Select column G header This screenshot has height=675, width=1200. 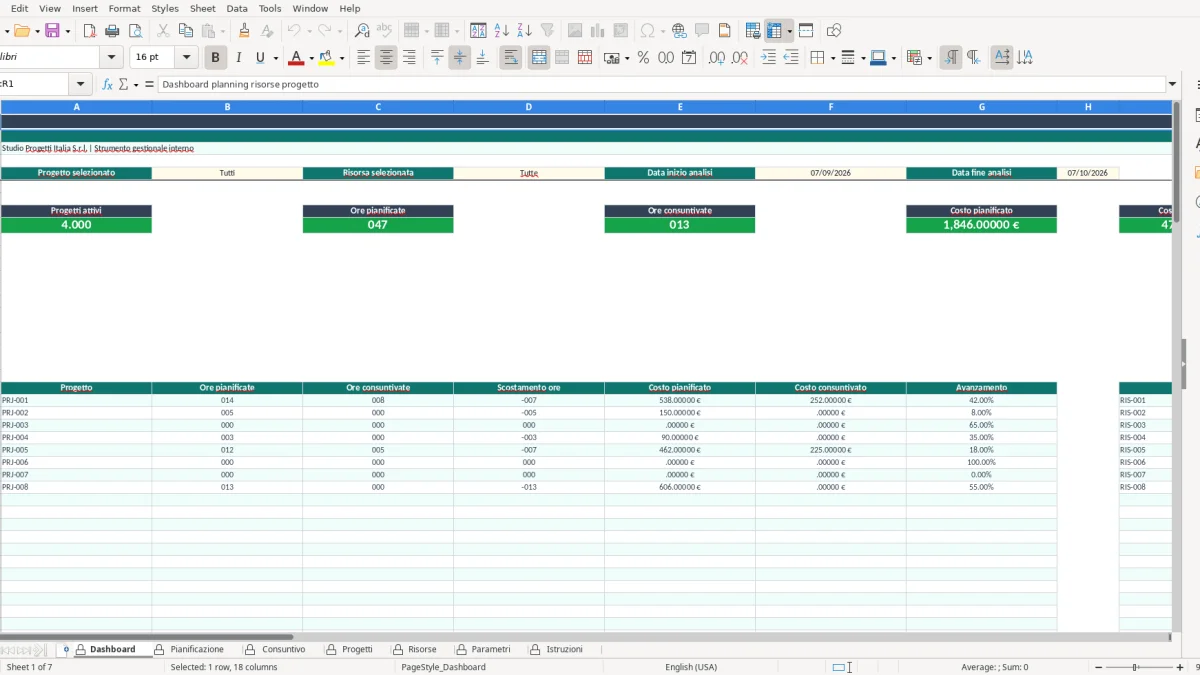[x=982, y=107]
